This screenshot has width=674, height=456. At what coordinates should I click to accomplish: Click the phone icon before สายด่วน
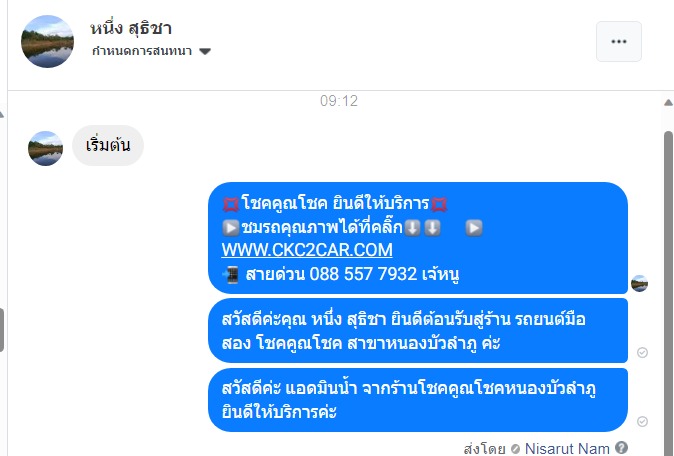click(x=230, y=275)
